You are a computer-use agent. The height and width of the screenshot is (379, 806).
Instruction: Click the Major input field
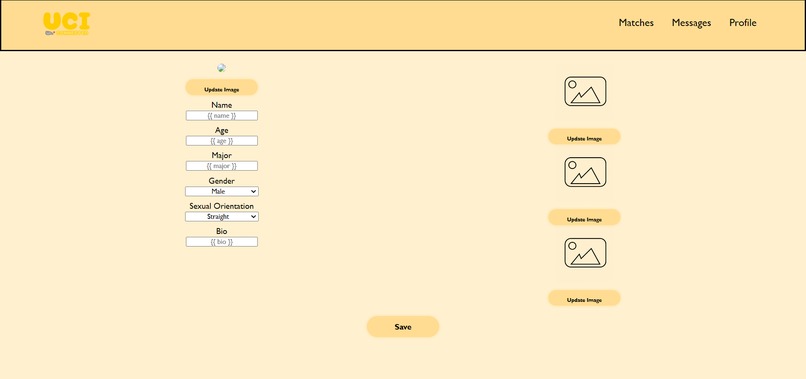pos(222,166)
